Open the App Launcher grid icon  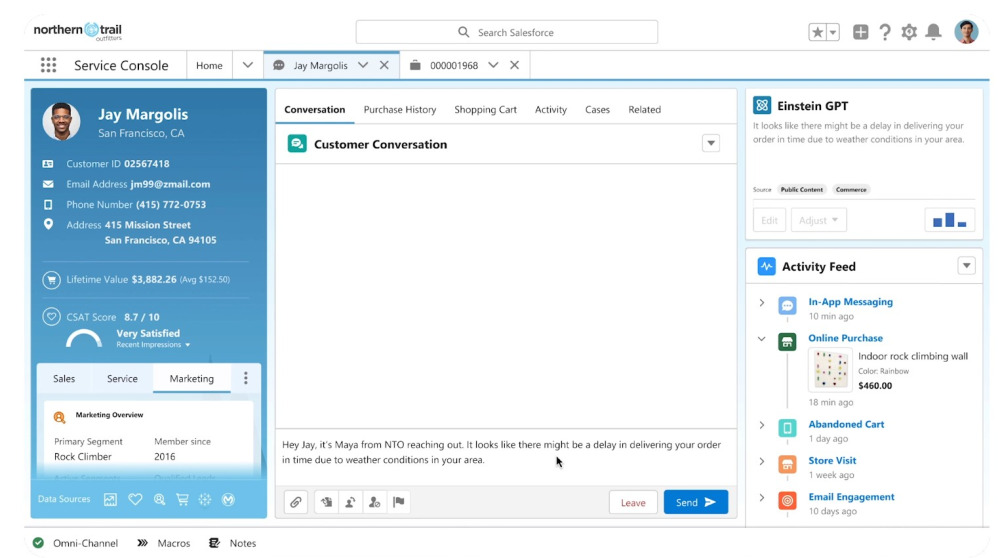coord(48,65)
